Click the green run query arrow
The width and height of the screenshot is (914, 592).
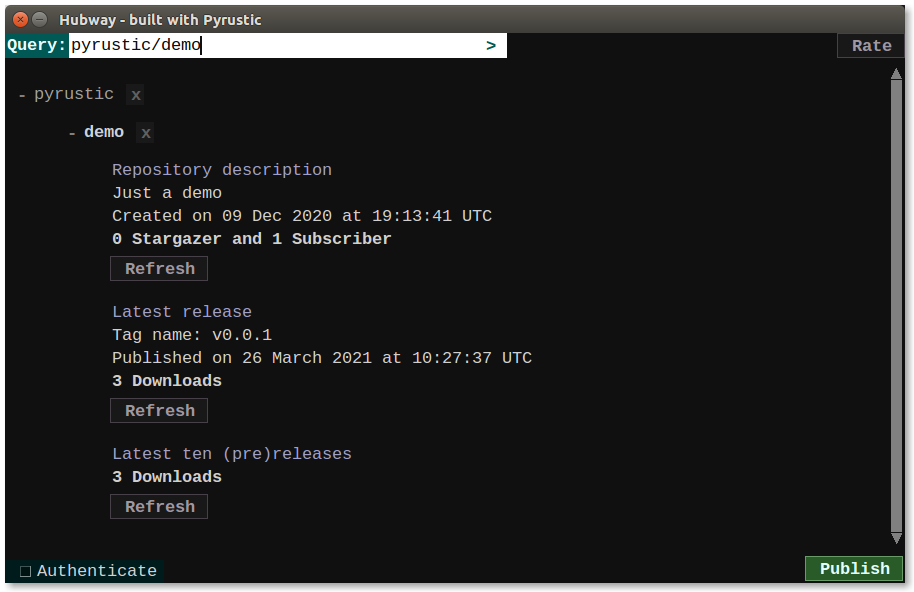click(491, 46)
